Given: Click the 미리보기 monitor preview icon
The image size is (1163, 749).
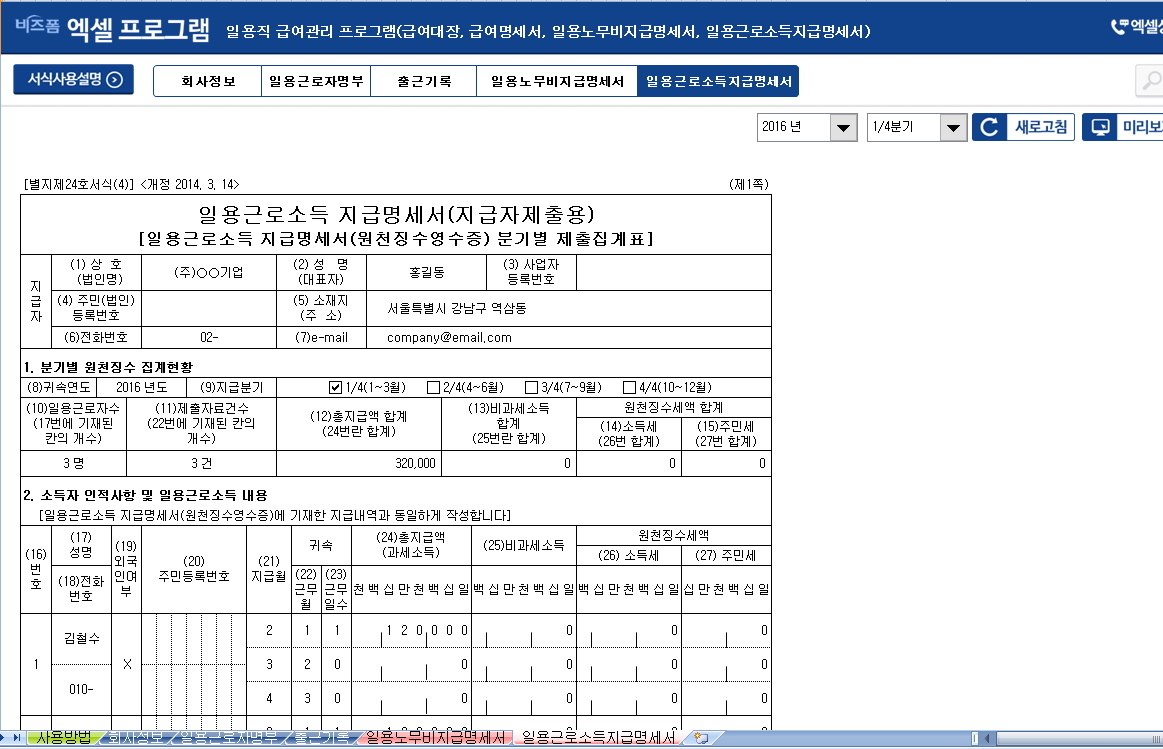Looking at the screenshot, I should pos(1101,128).
